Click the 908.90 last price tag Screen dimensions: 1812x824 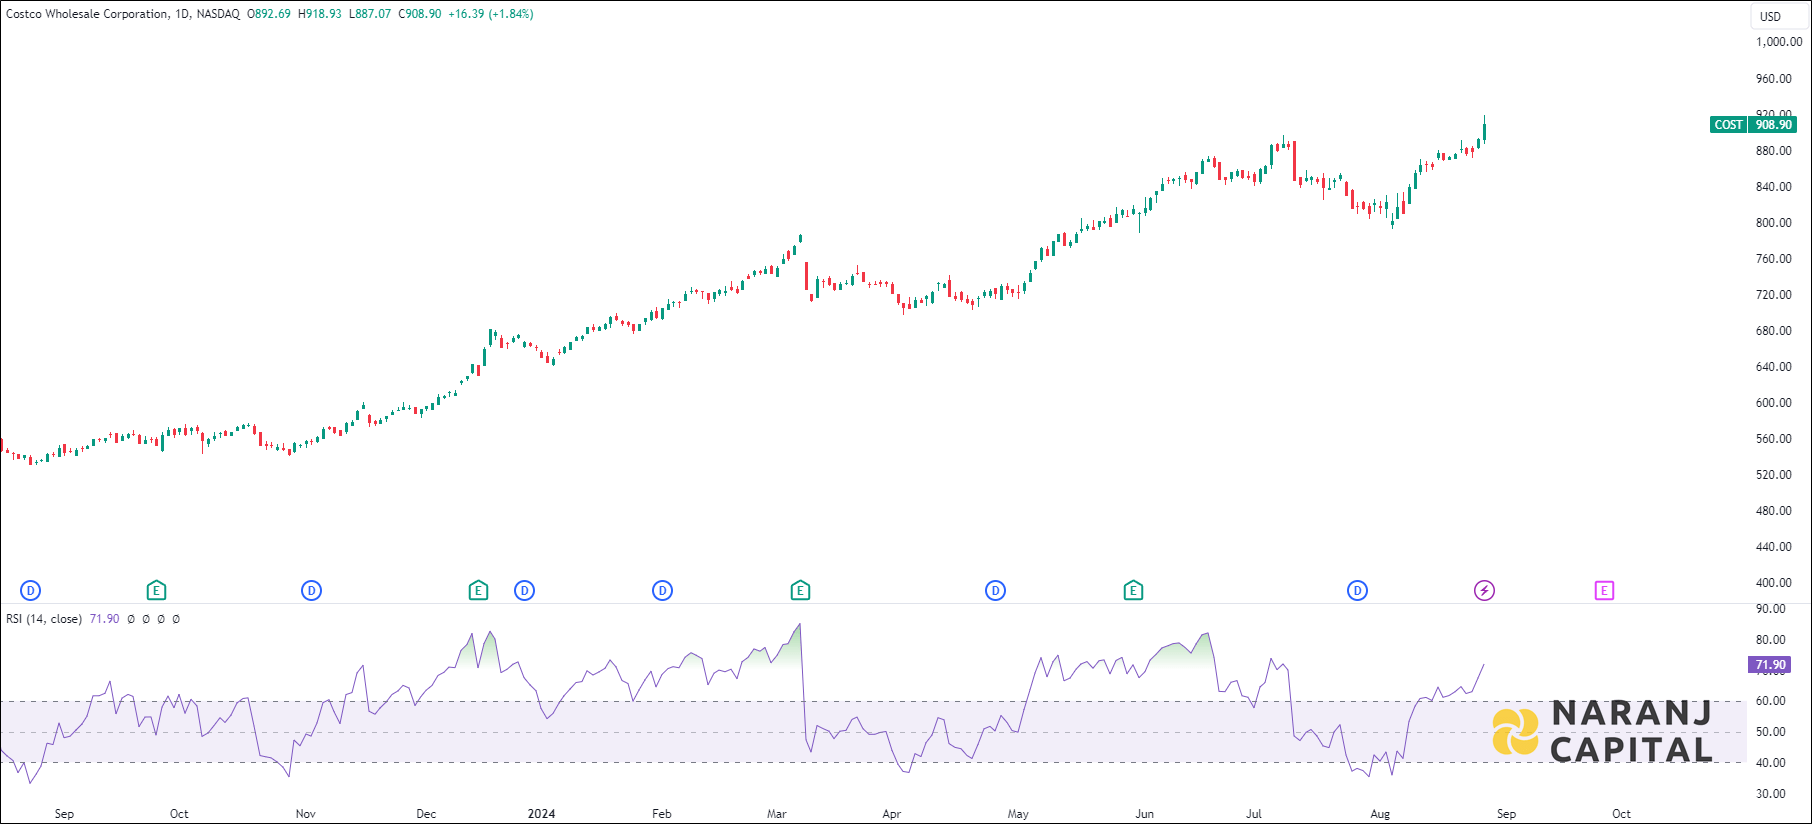pos(1774,125)
